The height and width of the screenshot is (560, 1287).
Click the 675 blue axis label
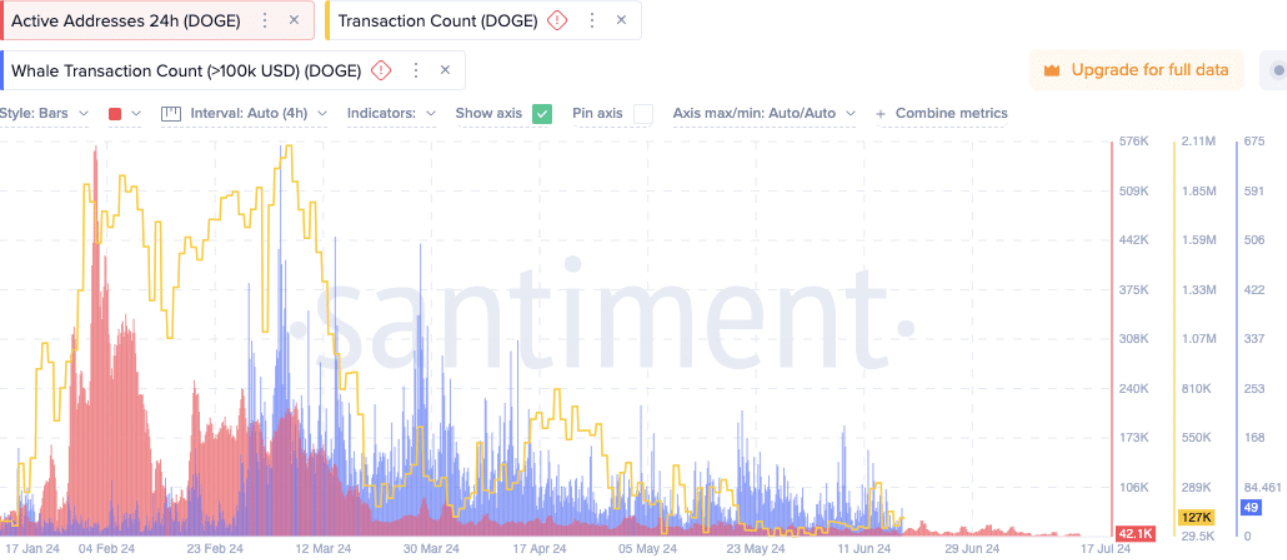click(x=1254, y=141)
